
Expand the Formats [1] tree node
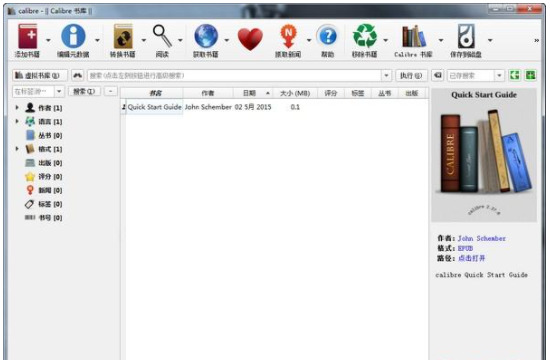pos(17,149)
